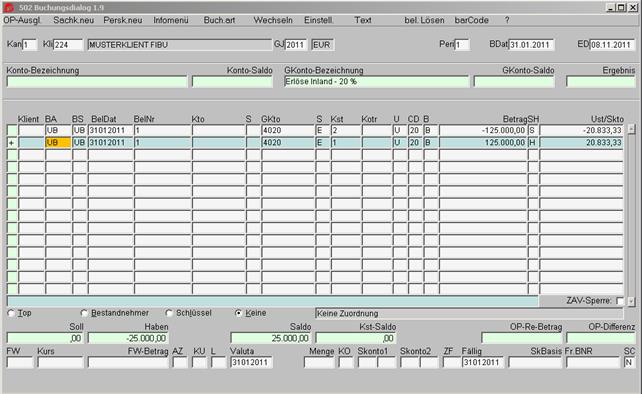The width and height of the screenshot is (642, 394).
Task: Click the scroll up arrow beside booking grid
Action: coord(631,129)
